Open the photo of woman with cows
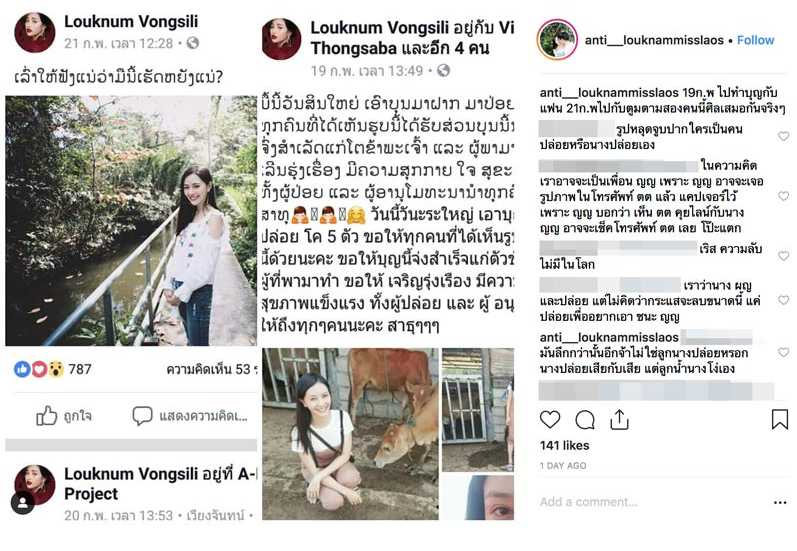This screenshot has height=551, width=797. (x=350, y=434)
